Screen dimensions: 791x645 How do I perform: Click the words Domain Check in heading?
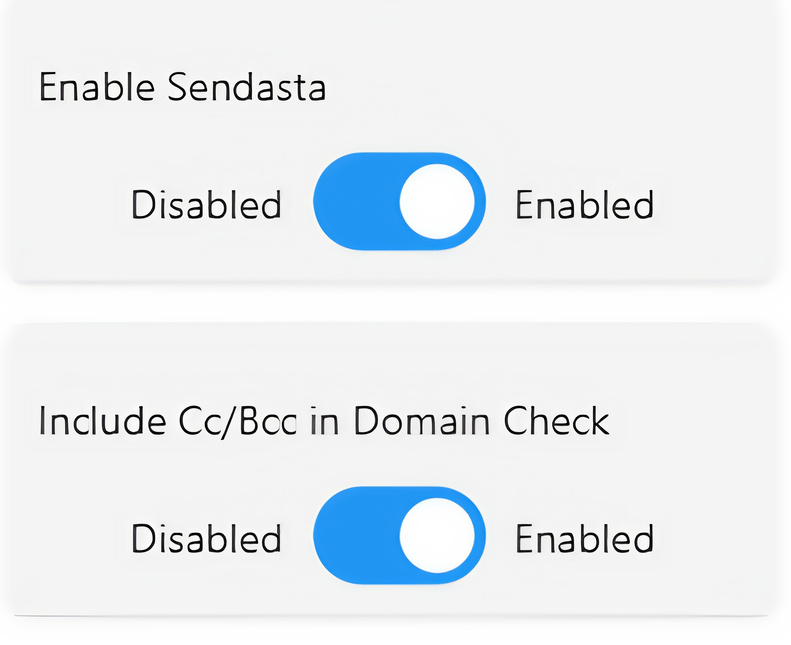pyautogui.click(x=481, y=421)
